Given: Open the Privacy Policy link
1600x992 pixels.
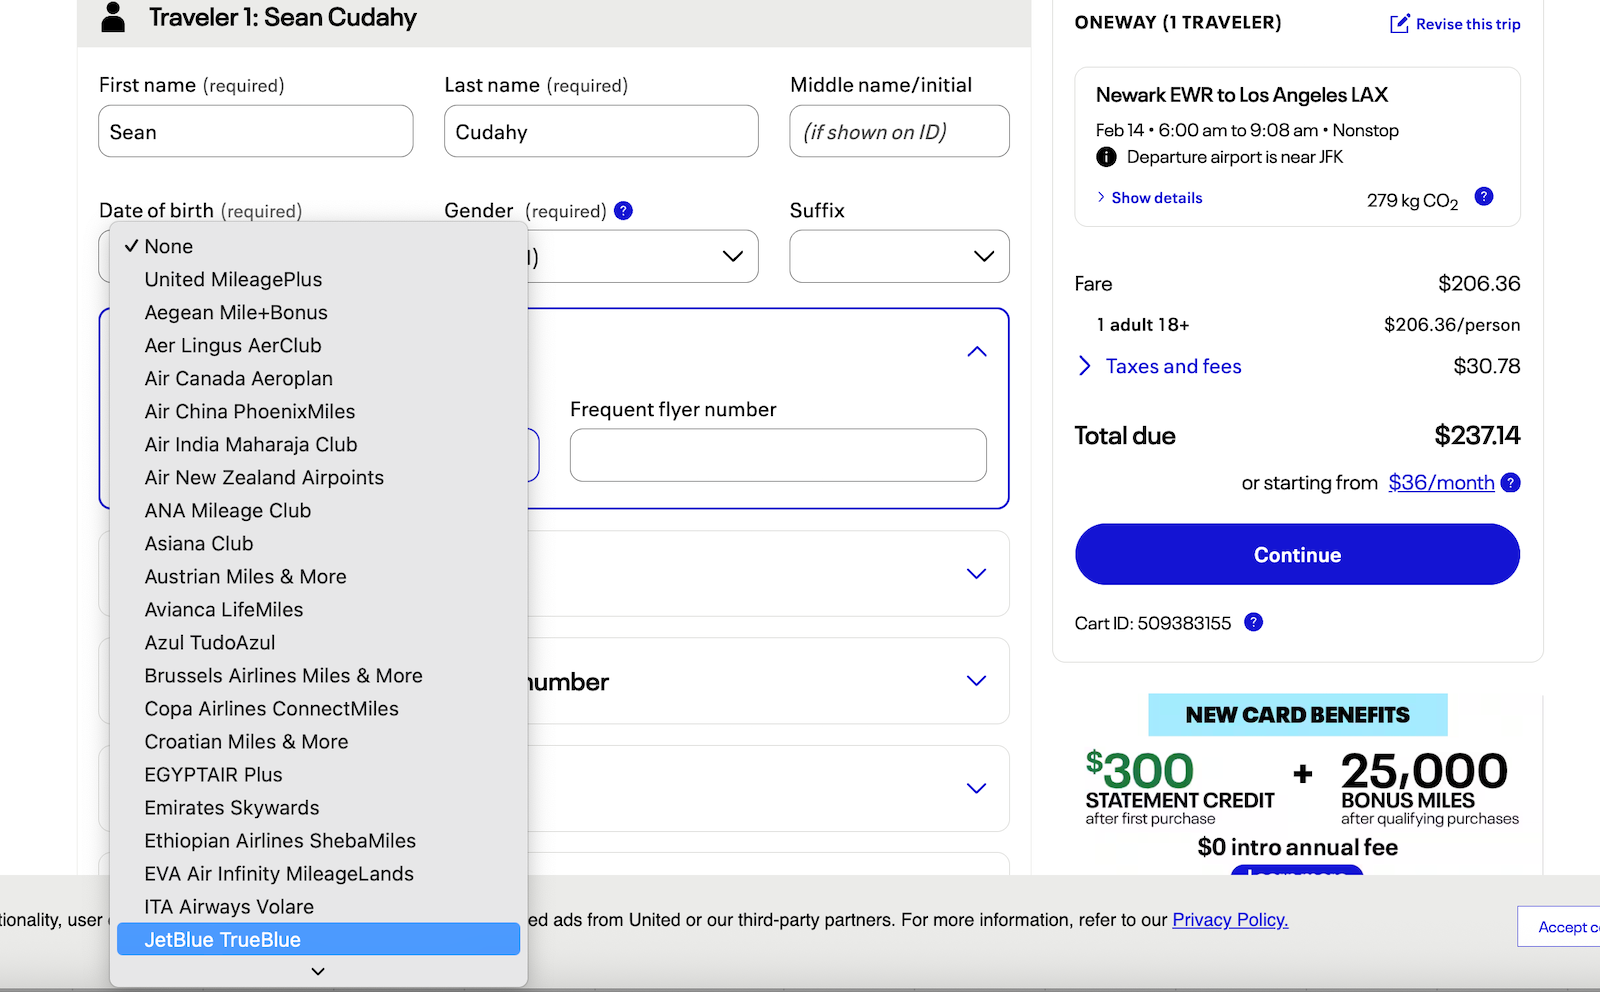Looking at the screenshot, I should pos(1229,920).
